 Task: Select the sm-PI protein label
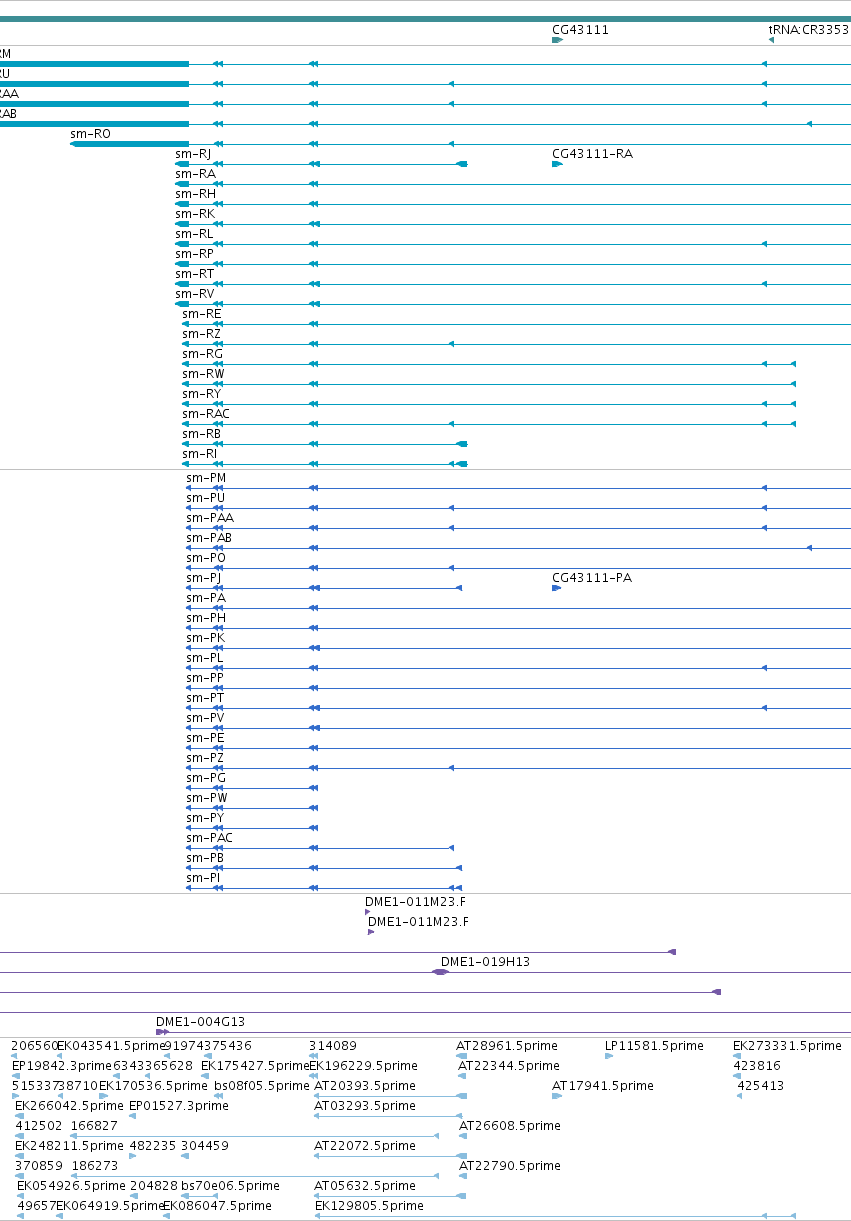203,878
